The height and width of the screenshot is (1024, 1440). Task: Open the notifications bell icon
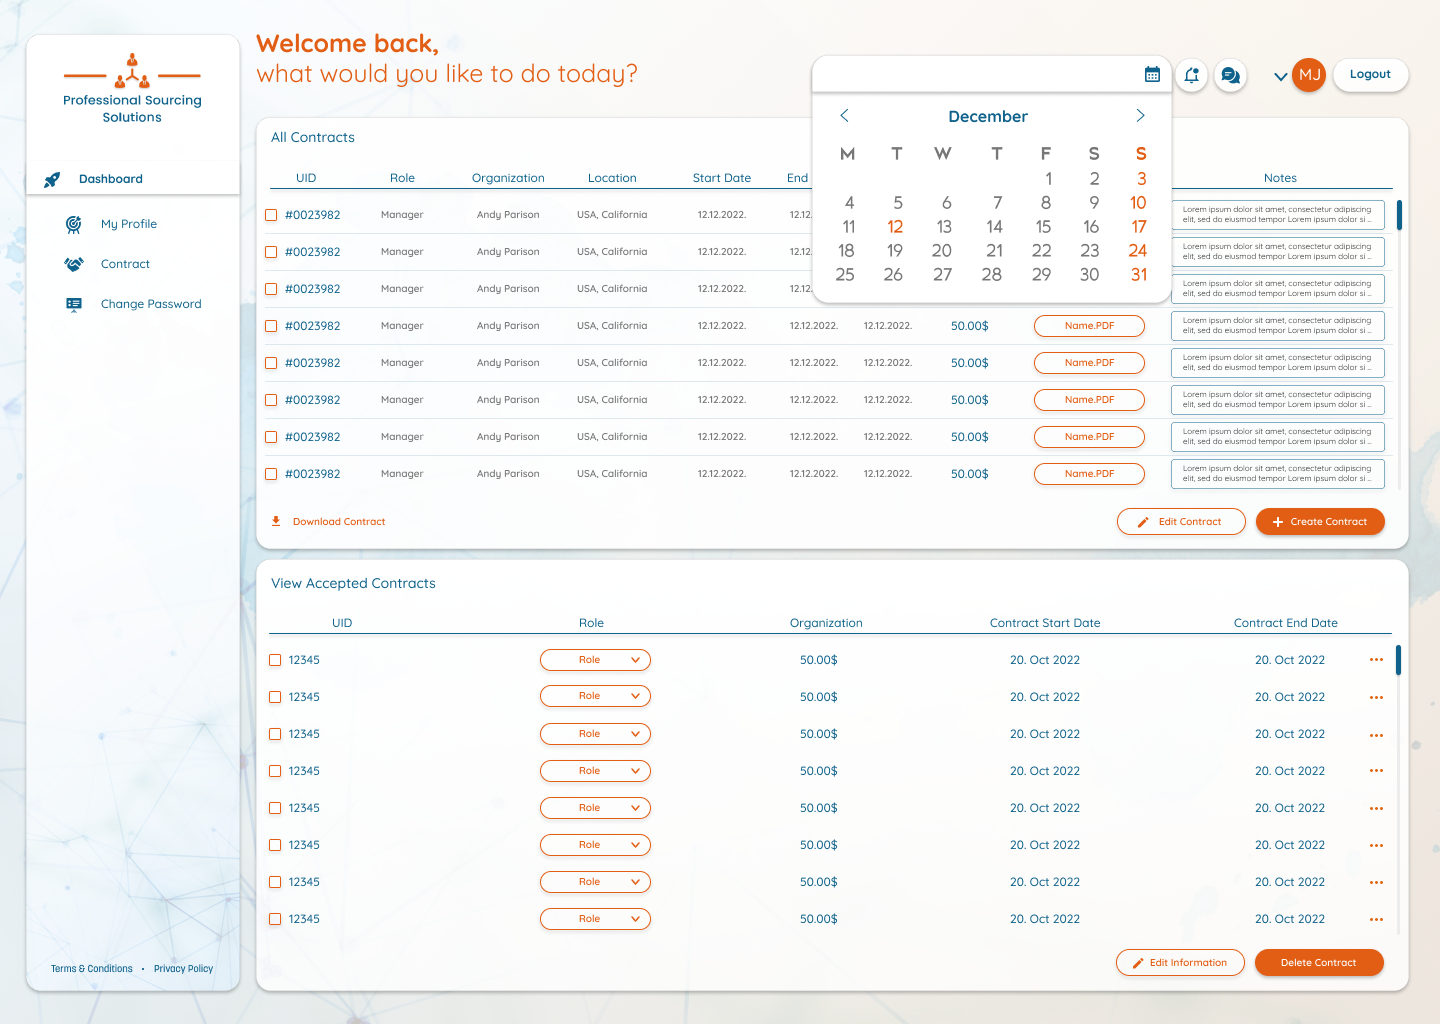point(1191,75)
